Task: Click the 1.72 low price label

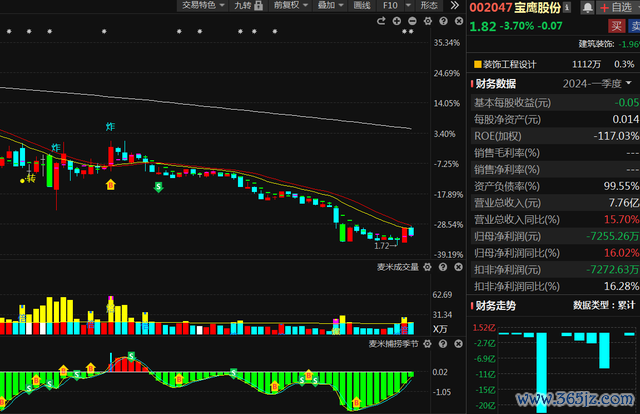Action: click(x=382, y=246)
